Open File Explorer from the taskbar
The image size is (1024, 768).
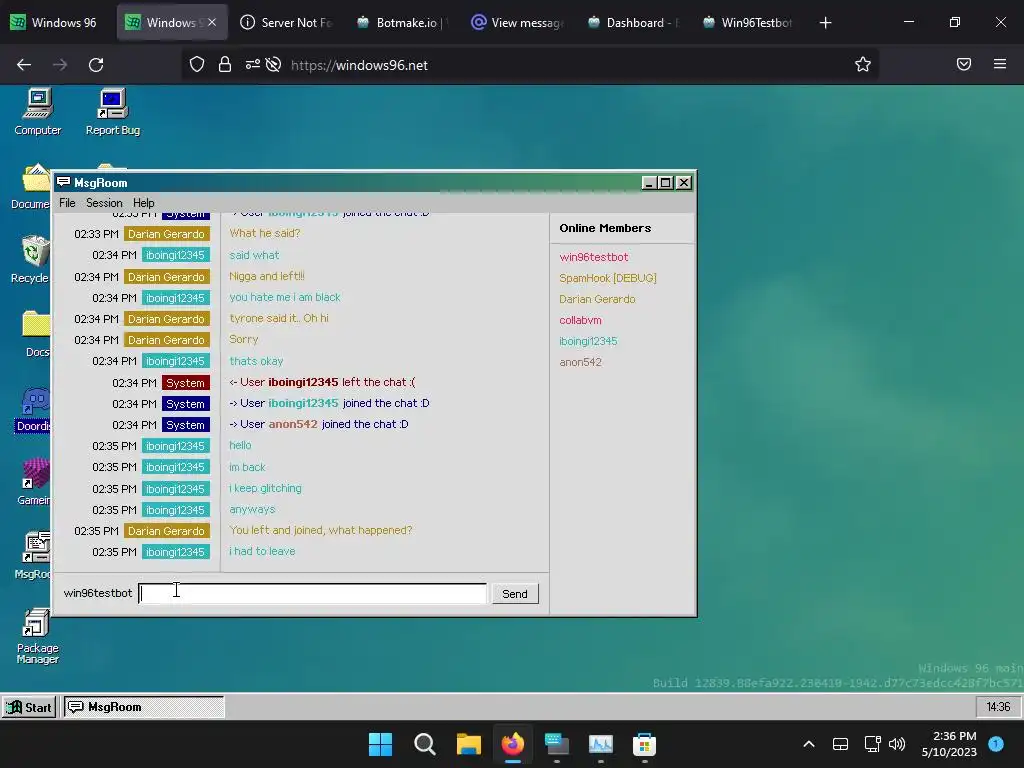[x=468, y=744]
